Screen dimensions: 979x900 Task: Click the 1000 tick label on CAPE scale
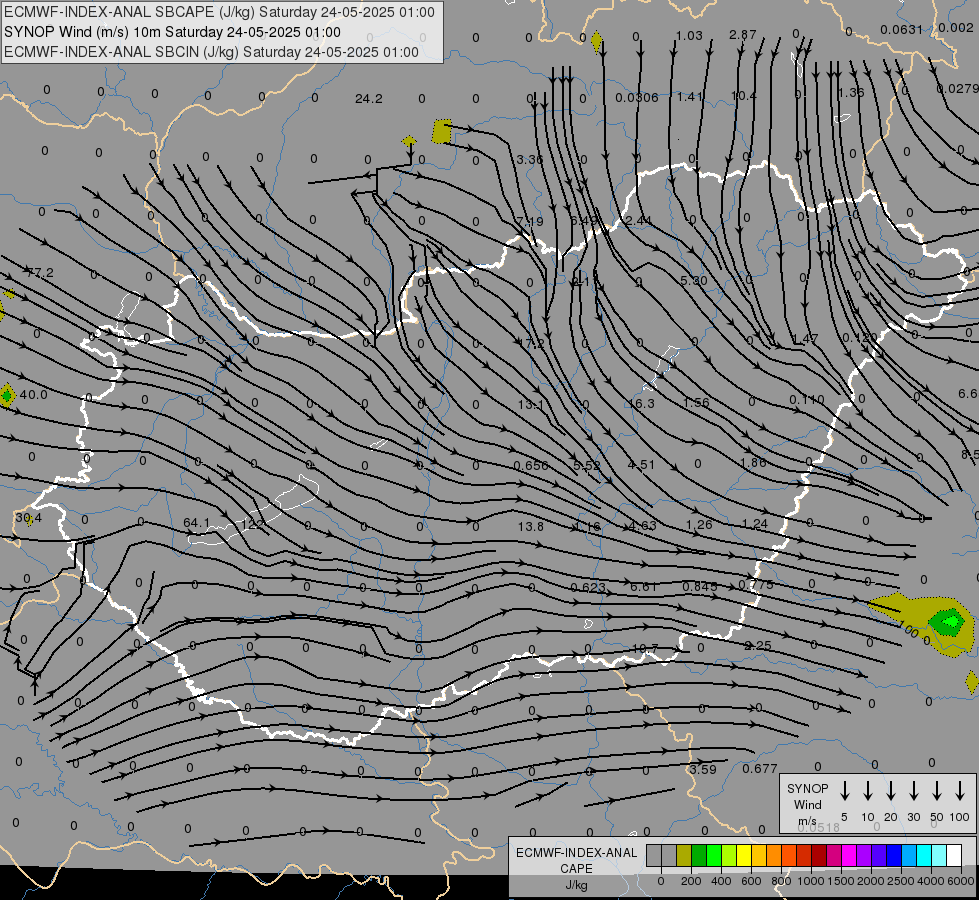click(x=810, y=881)
